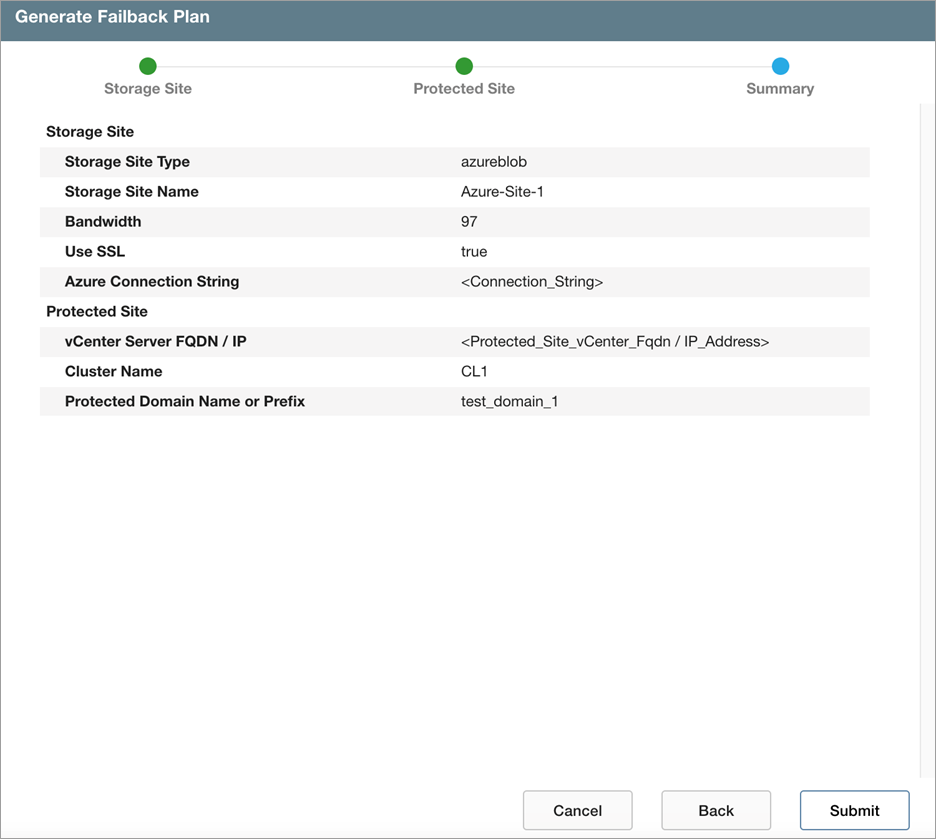Click the test_domain_1 value

click(x=510, y=402)
